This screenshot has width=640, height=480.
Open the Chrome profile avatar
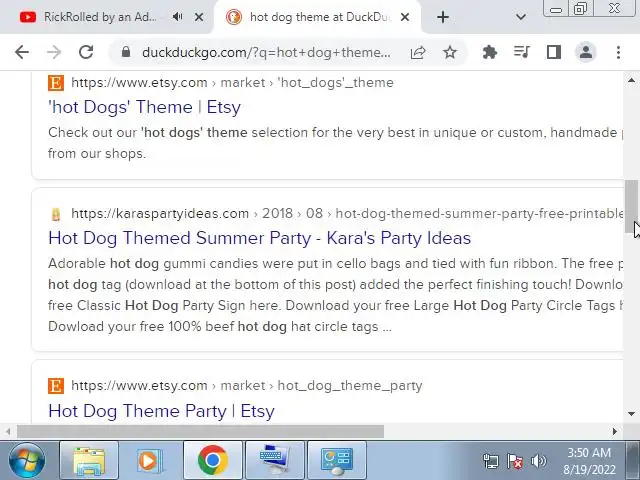pyautogui.click(x=586, y=52)
